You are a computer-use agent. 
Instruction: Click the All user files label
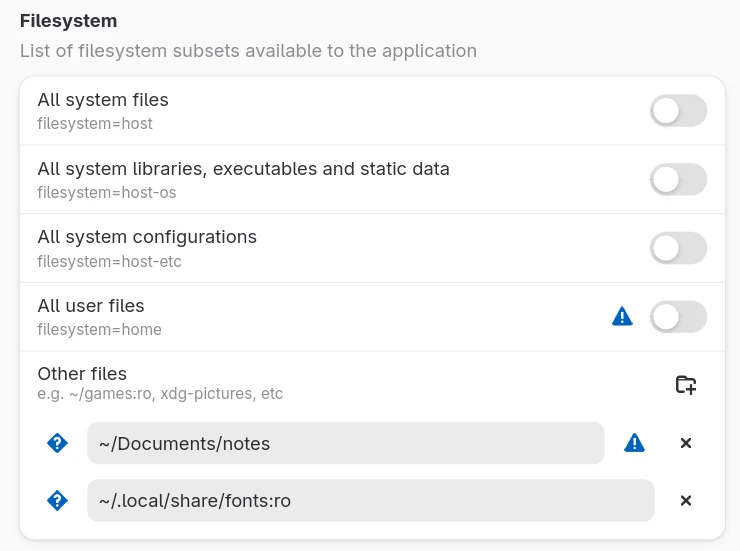coord(91,306)
